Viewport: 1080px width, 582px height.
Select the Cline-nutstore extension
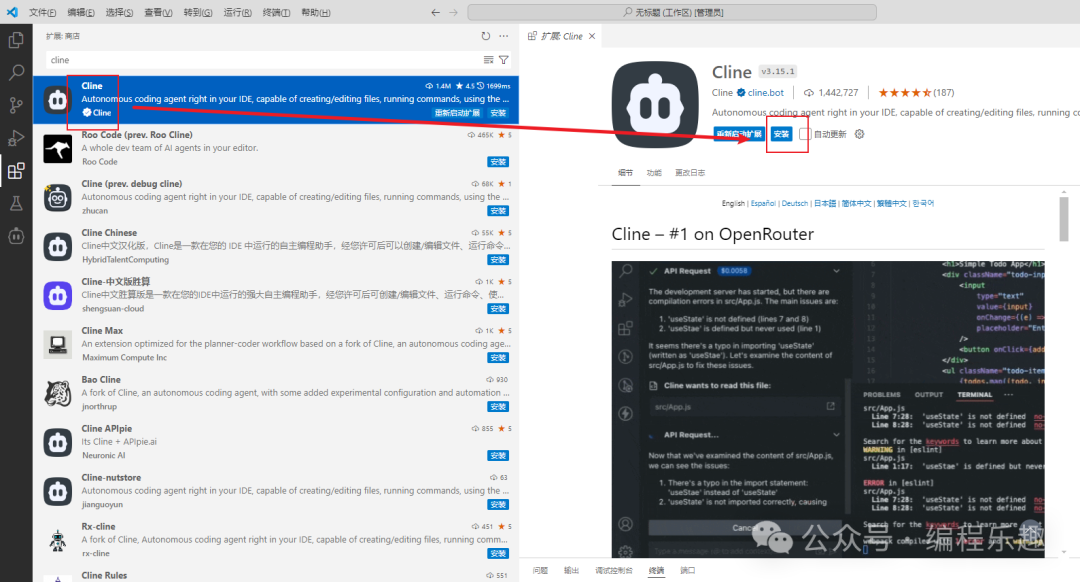[276, 490]
